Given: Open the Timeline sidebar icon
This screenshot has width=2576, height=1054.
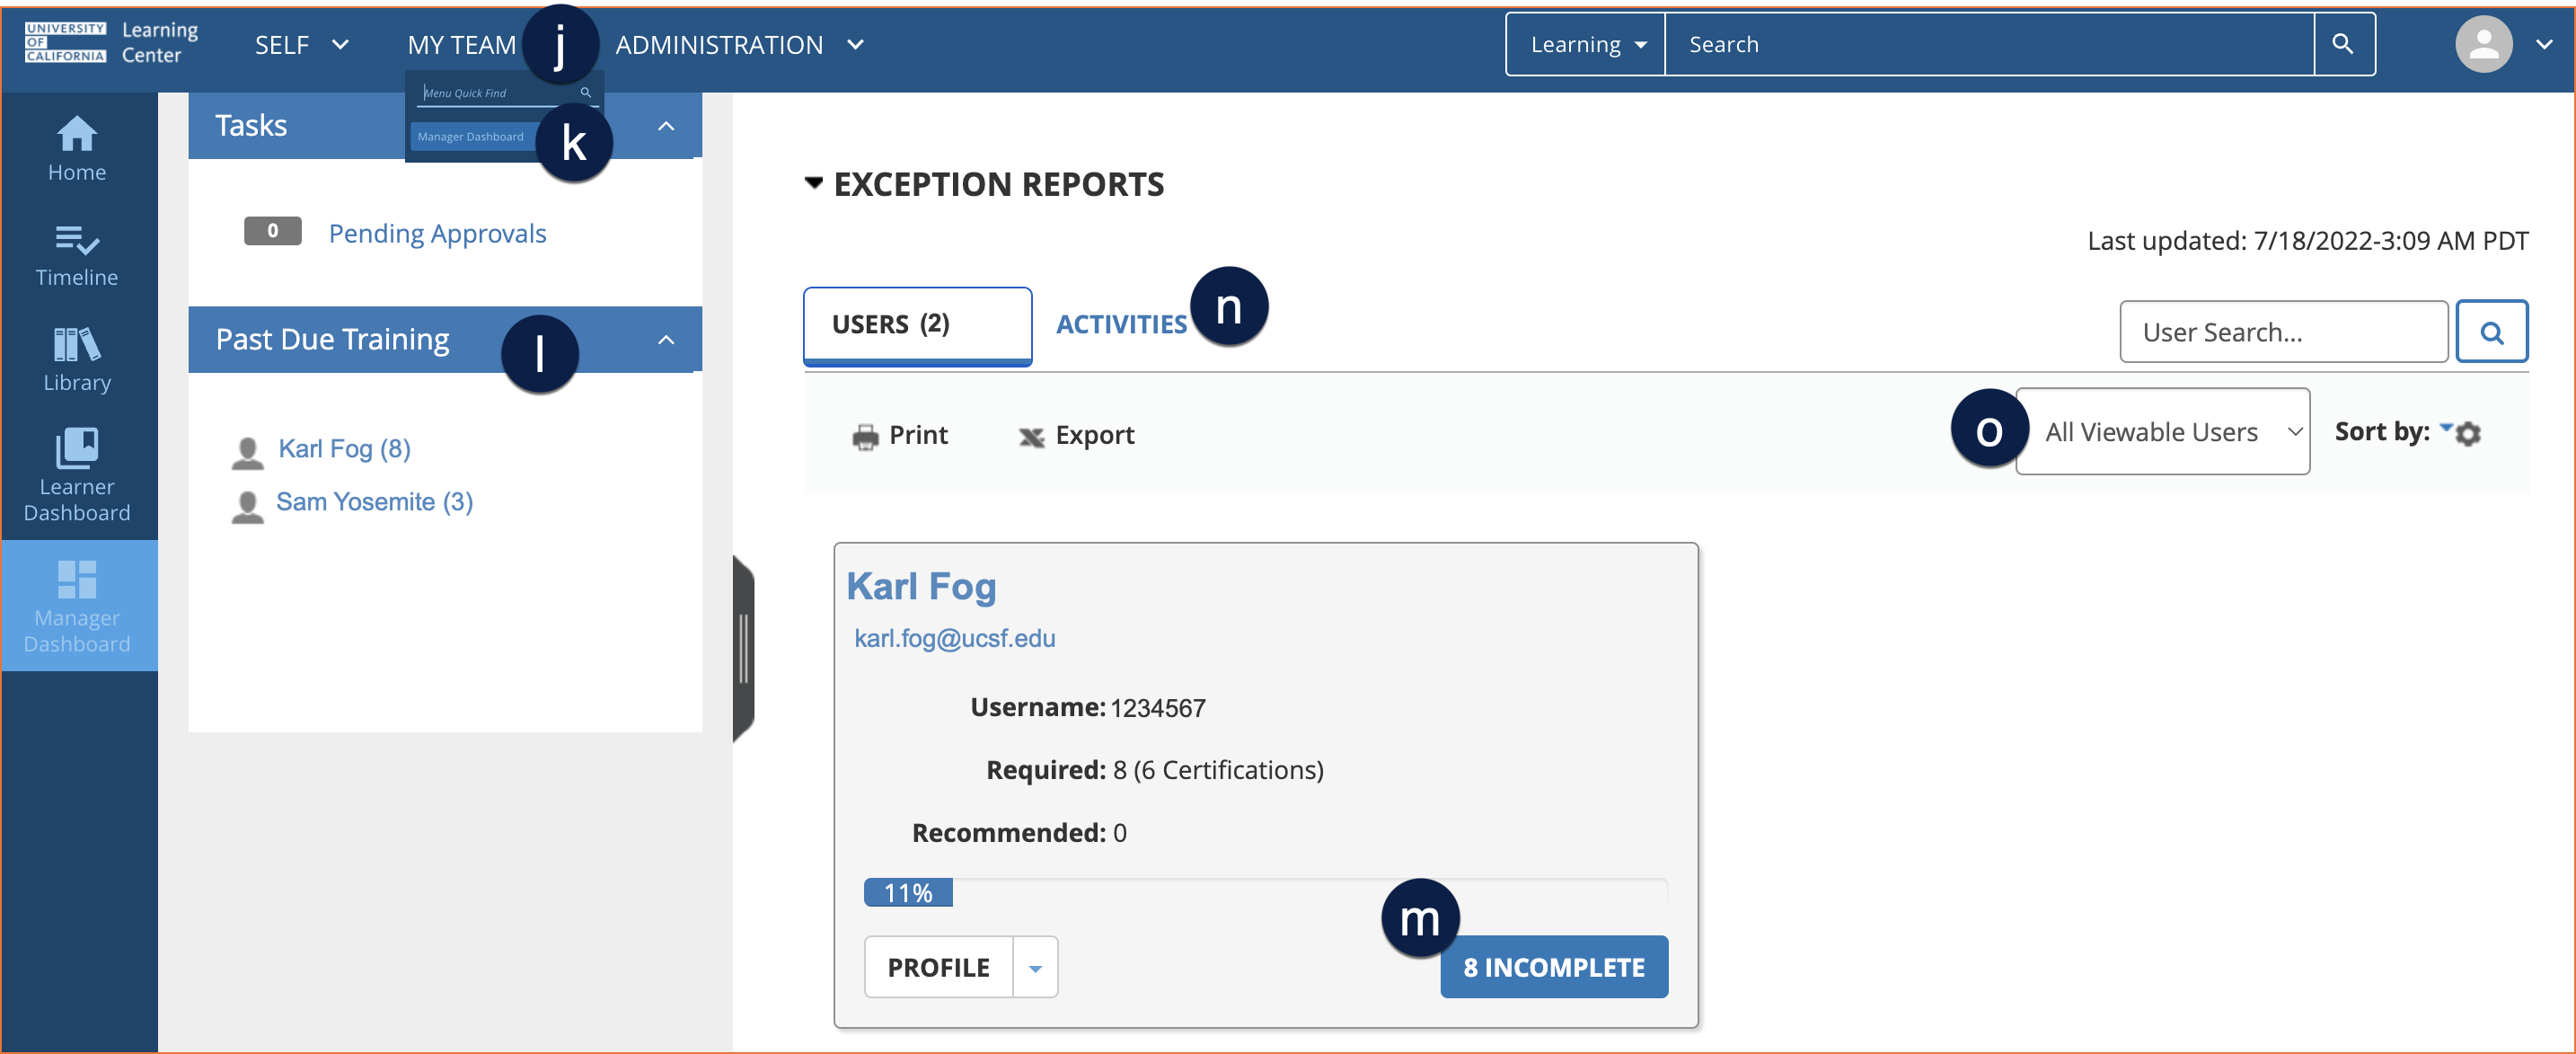Looking at the screenshot, I should click(77, 255).
